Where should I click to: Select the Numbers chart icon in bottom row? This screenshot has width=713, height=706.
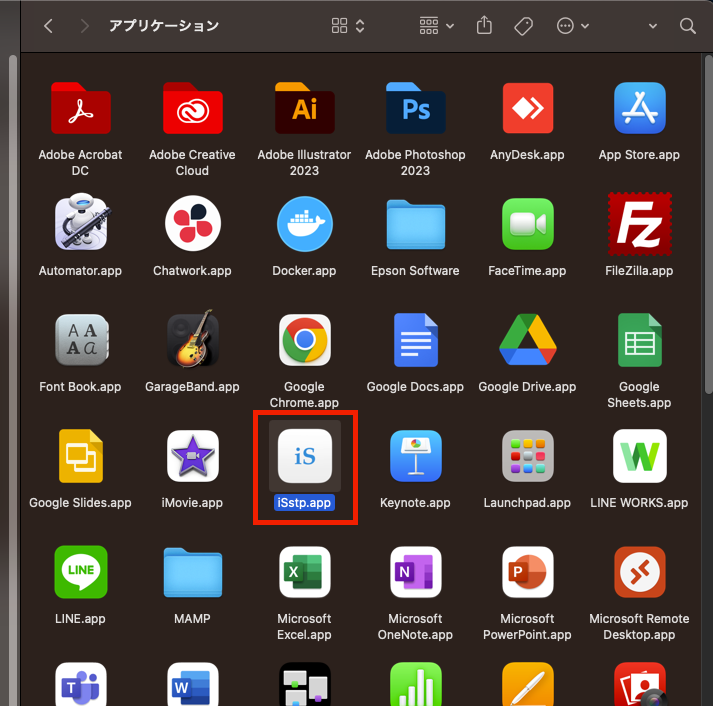tap(416, 684)
